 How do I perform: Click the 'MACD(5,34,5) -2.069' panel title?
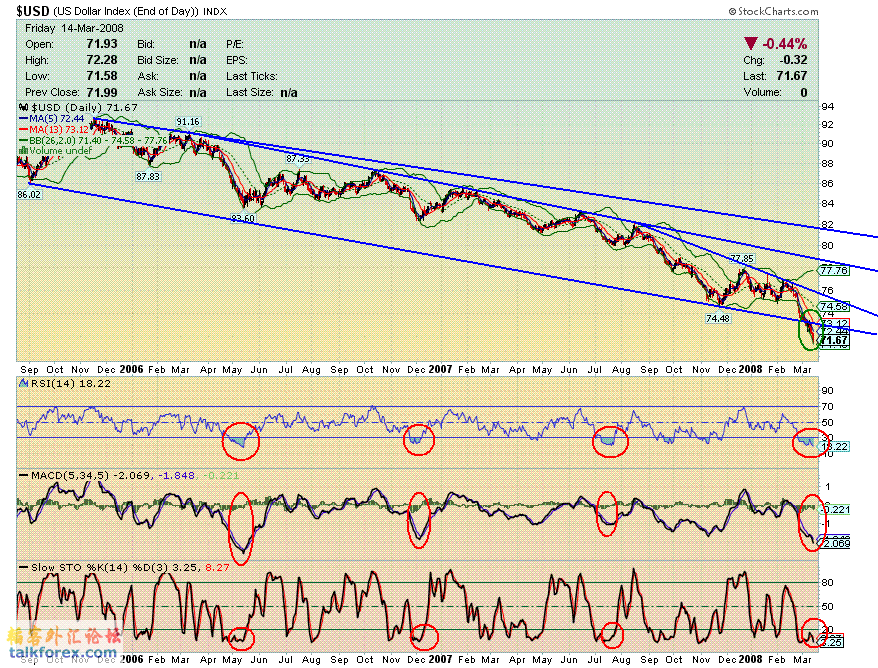[91, 475]
